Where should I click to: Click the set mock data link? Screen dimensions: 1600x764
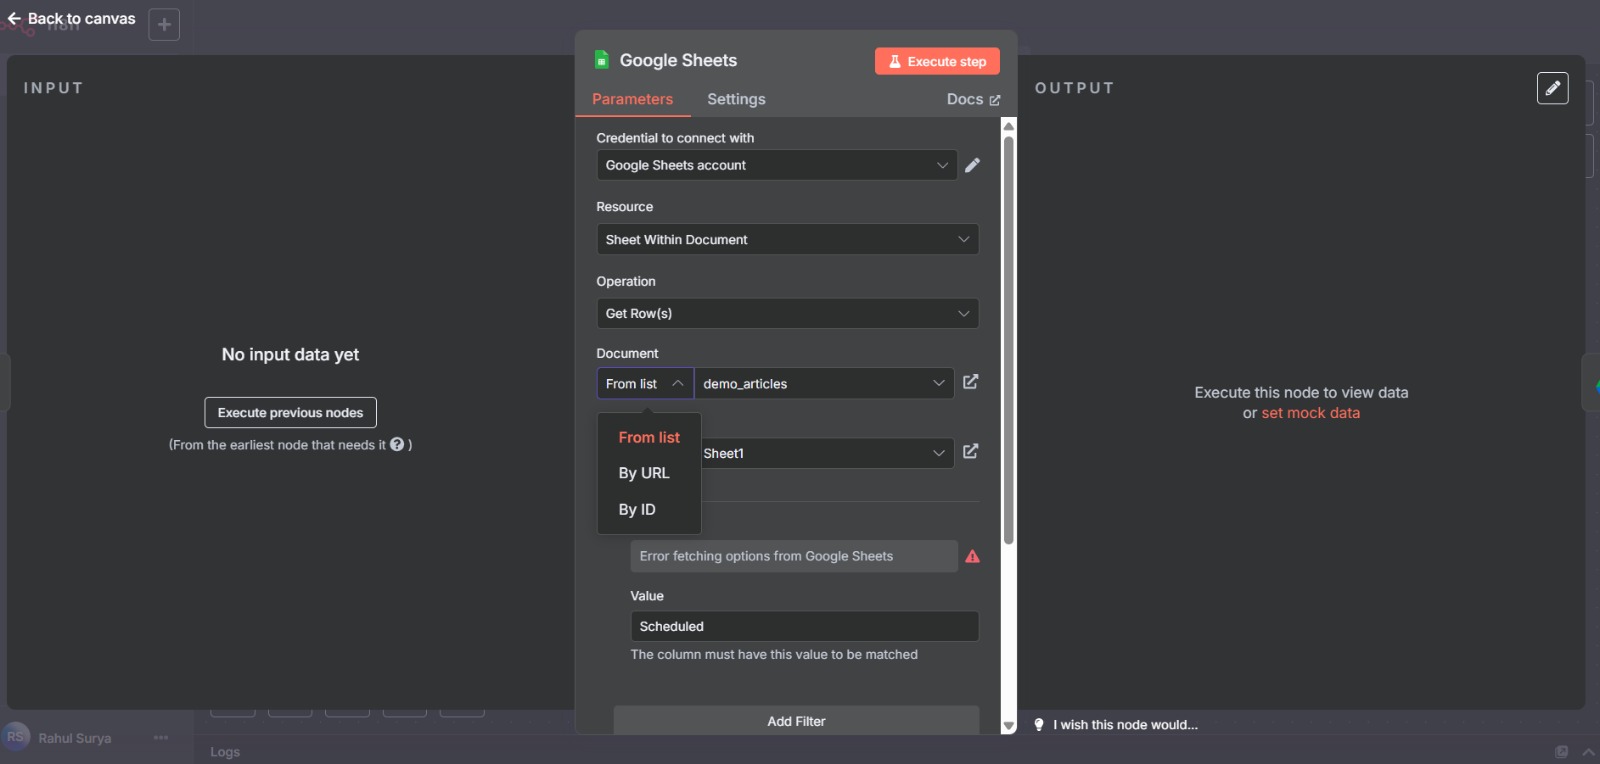click(x=1310, y=413)
